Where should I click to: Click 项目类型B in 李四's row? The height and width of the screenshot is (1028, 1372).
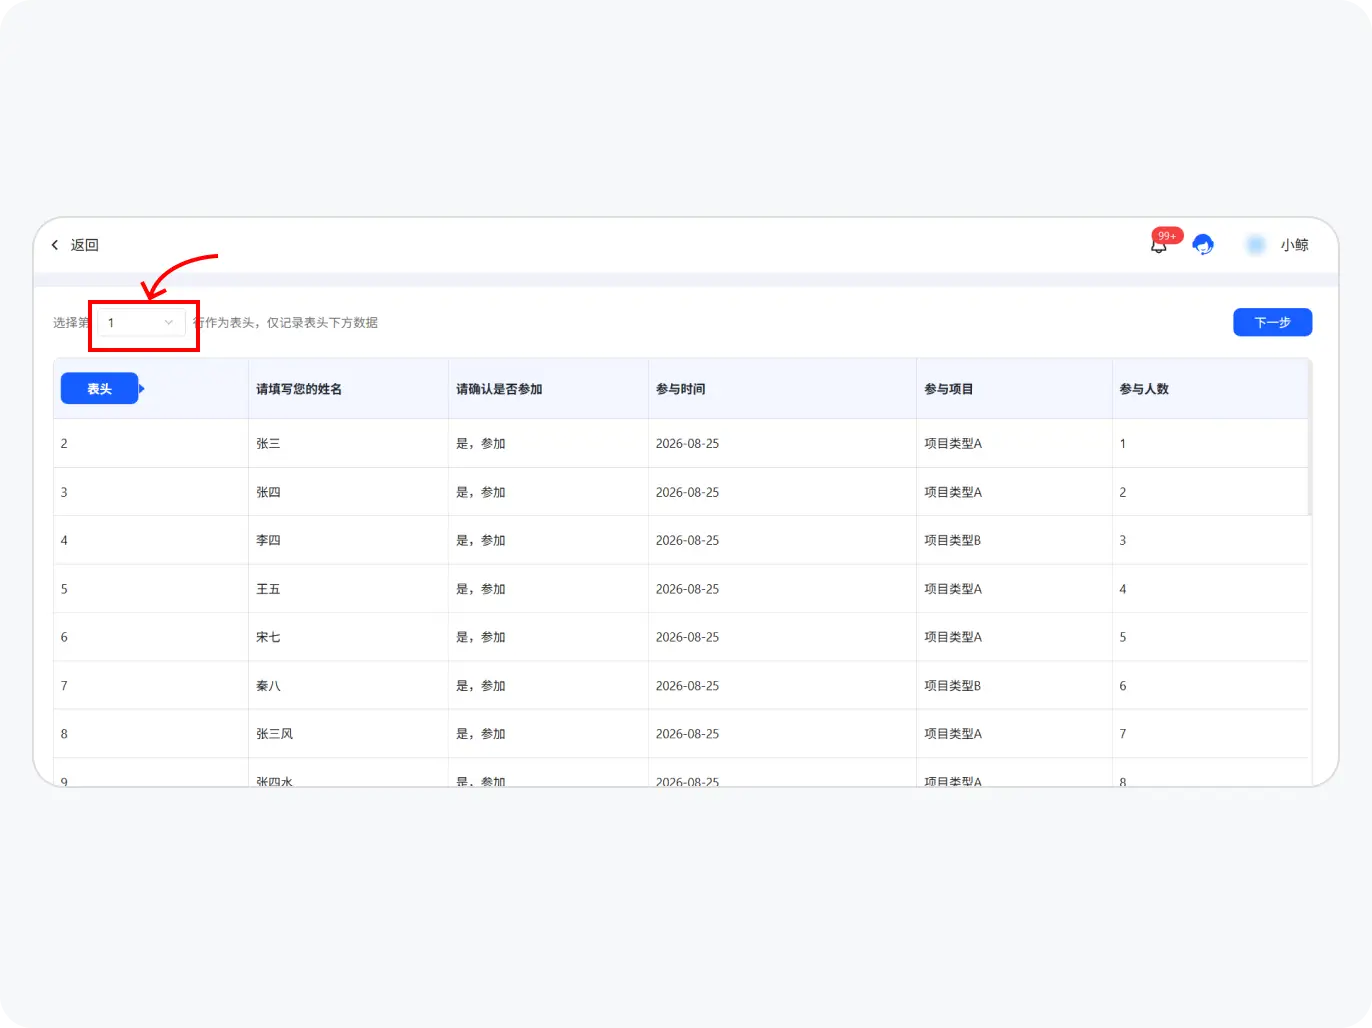pos(953,541)
